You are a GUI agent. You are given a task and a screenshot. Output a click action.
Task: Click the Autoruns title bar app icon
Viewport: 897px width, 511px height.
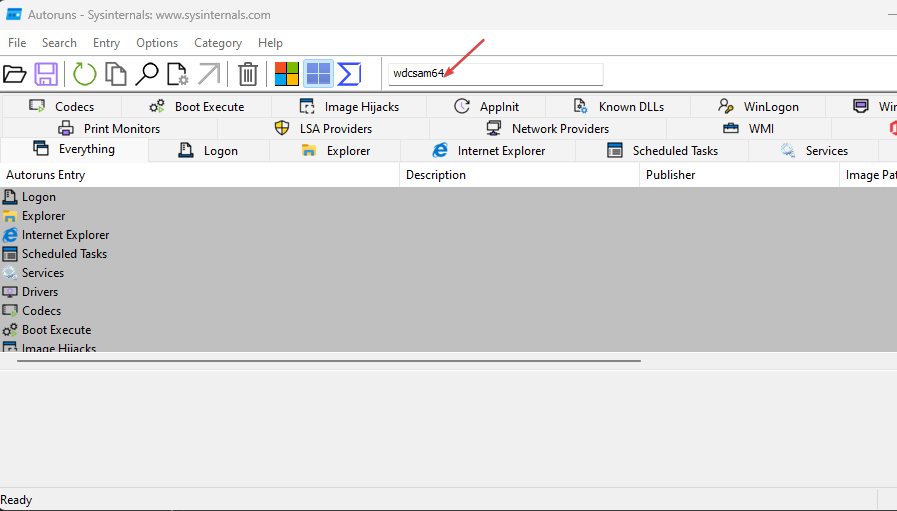[14, 14]
